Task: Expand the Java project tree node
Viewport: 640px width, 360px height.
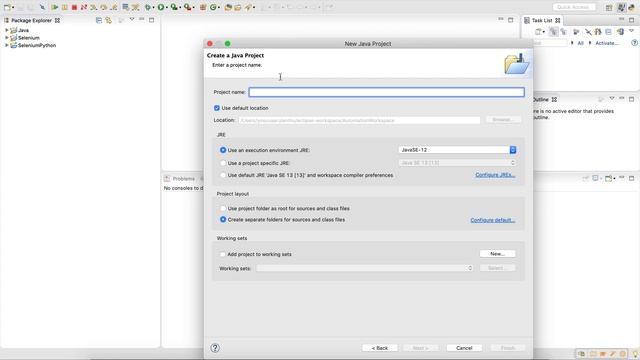Action: click(7, 30)
